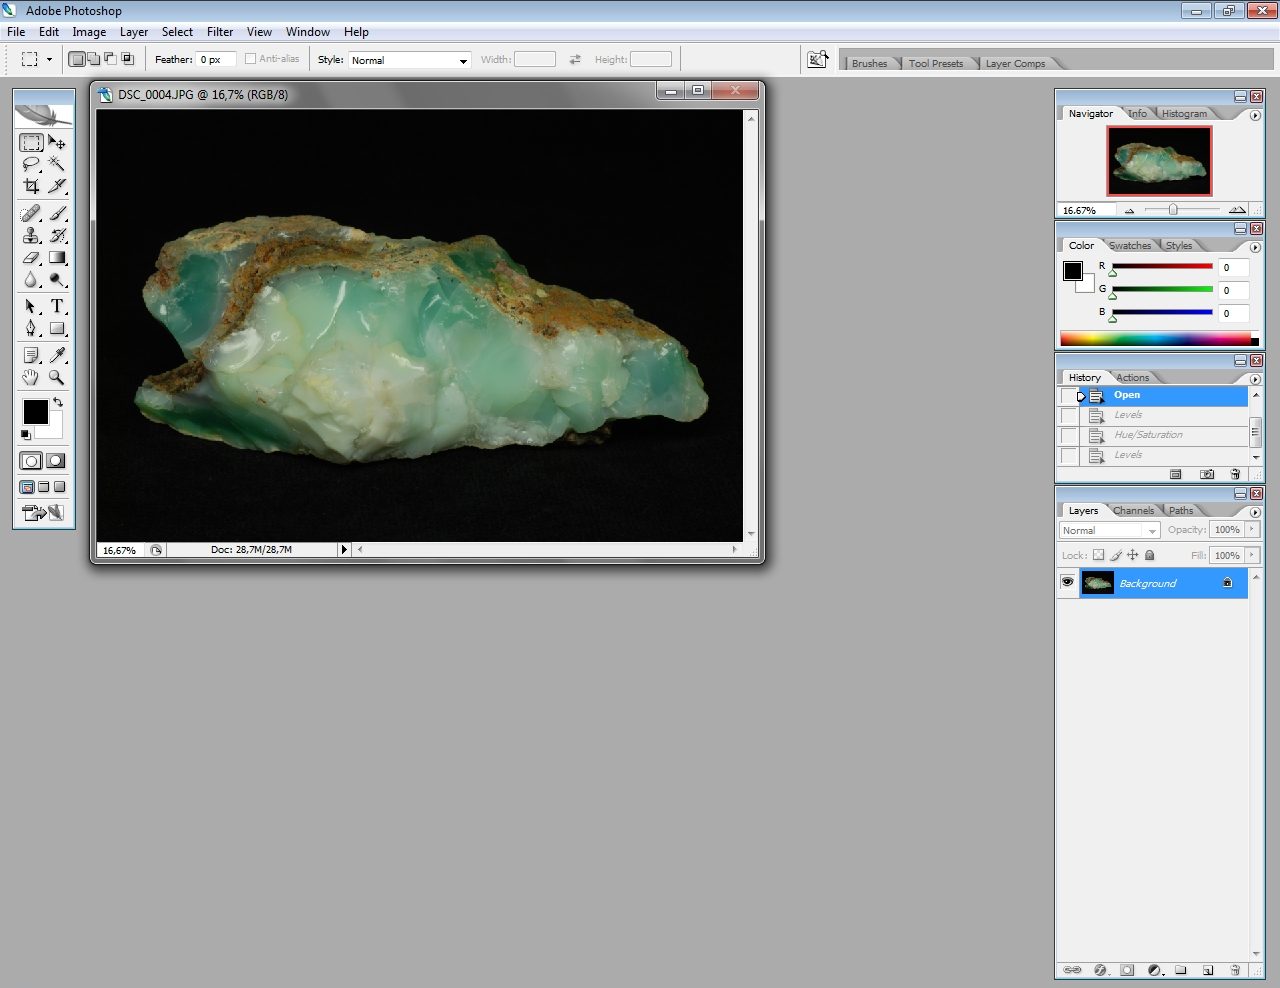This screenshot has width=1280, height=988.
Task: Switch to the Channels tab
Action: point(1133,510)
